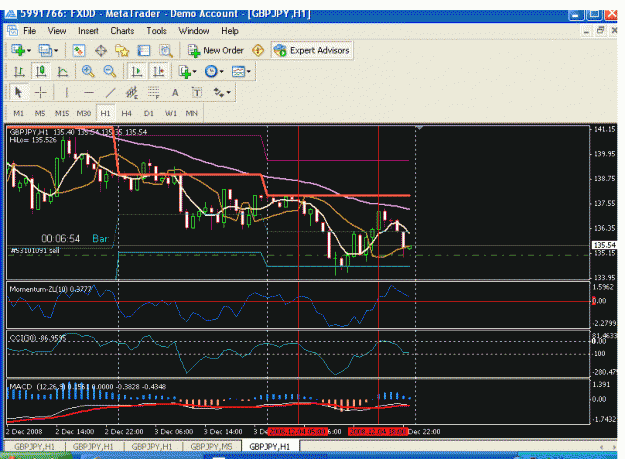Toggle chart Auto Scroll
This screenshot has width=625, height=459.
tap(137, 72)
